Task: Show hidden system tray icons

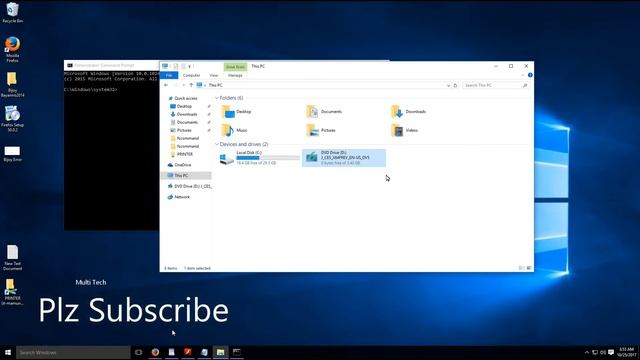Action: tap(587, 352)
